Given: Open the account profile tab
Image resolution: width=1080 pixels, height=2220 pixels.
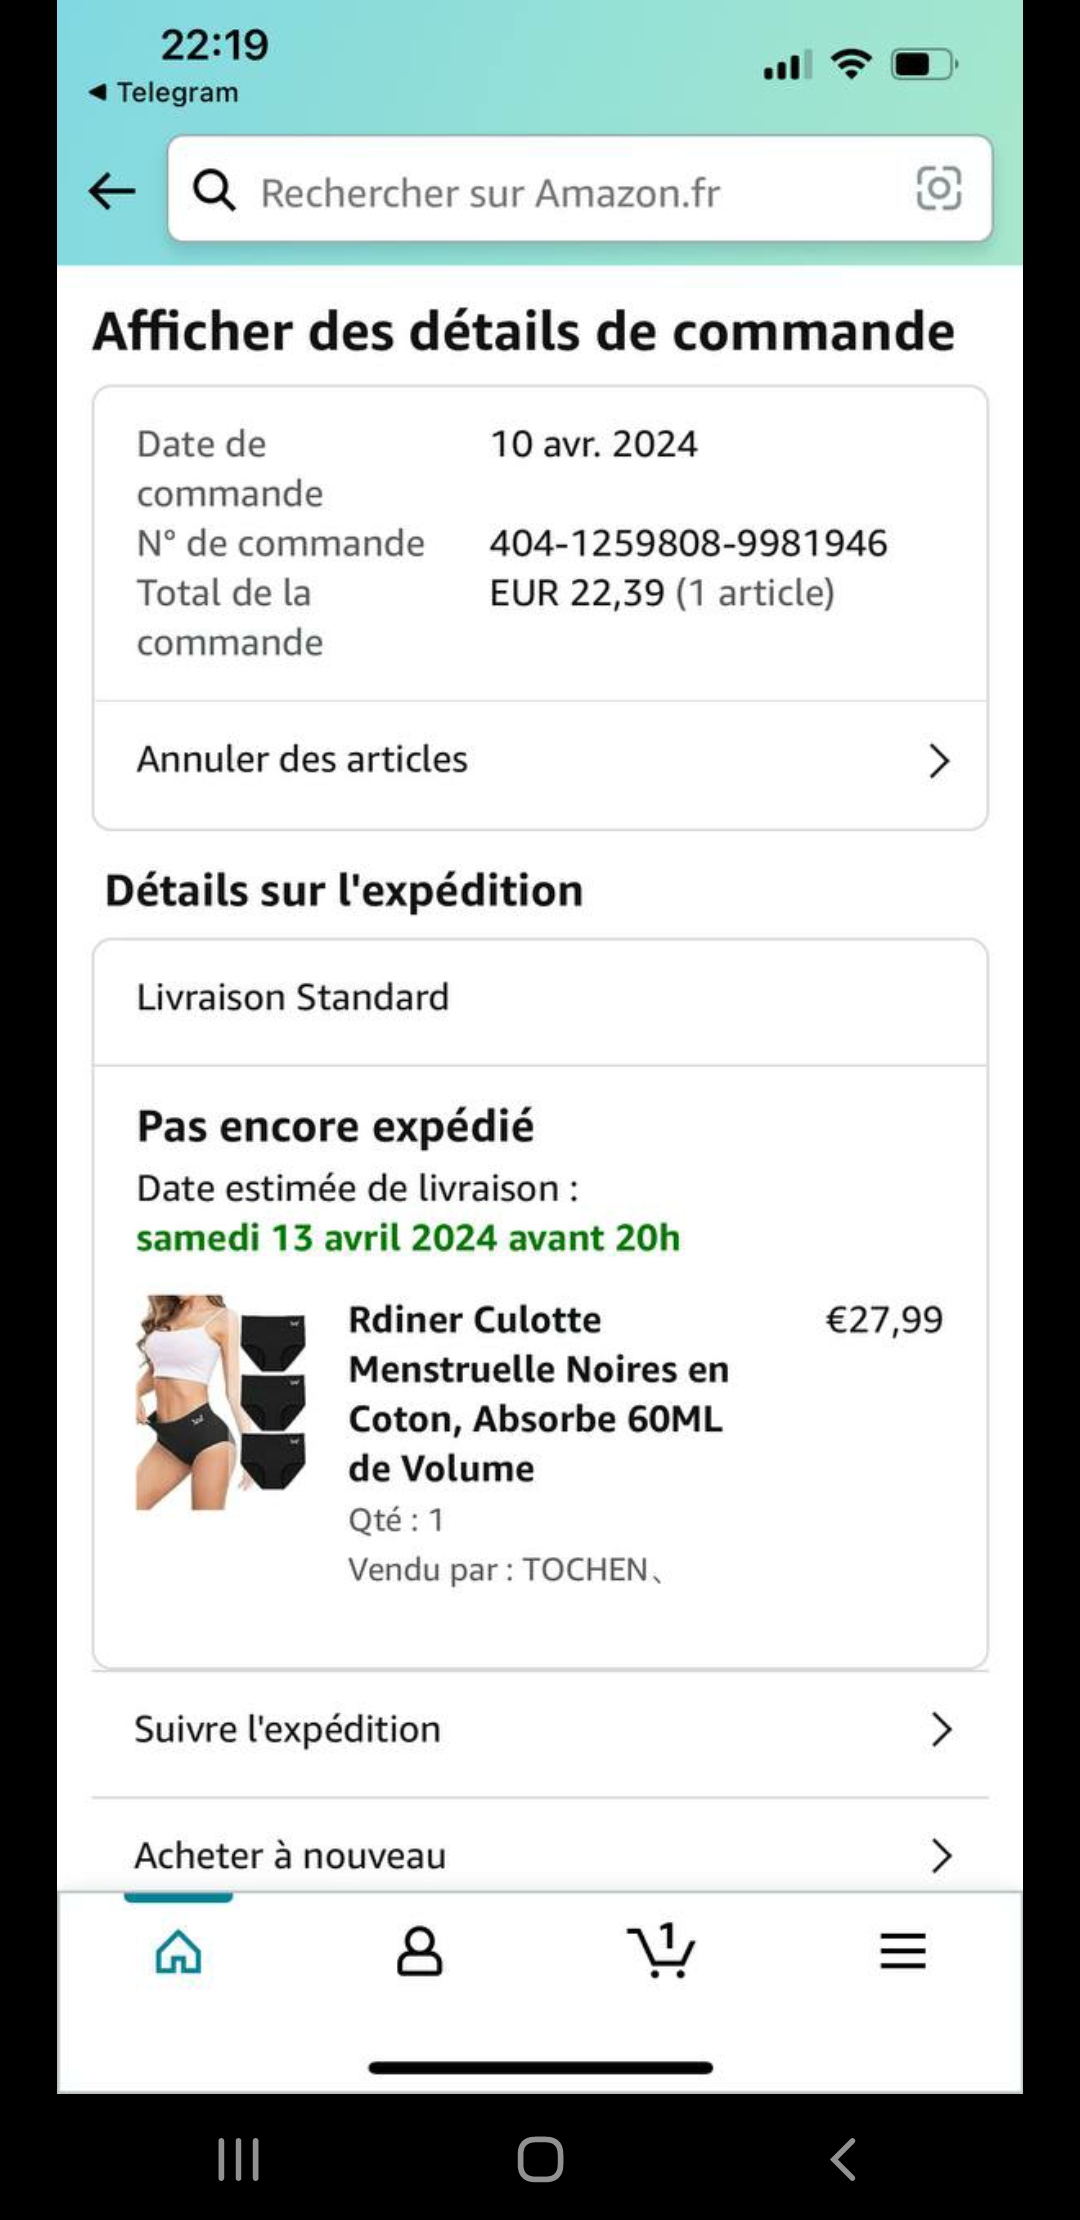Looking at the screenshot, I should tap(419, 1950).
